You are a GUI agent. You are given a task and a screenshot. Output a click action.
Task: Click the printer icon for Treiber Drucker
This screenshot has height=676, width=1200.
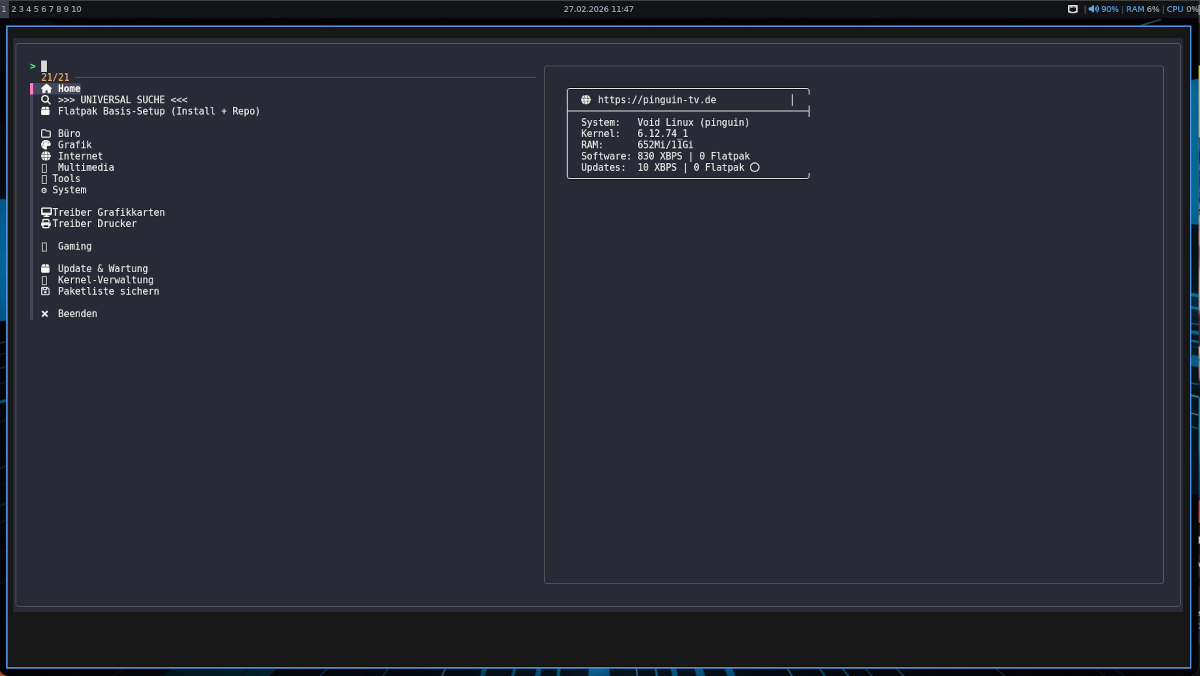[x=45, y=223]
